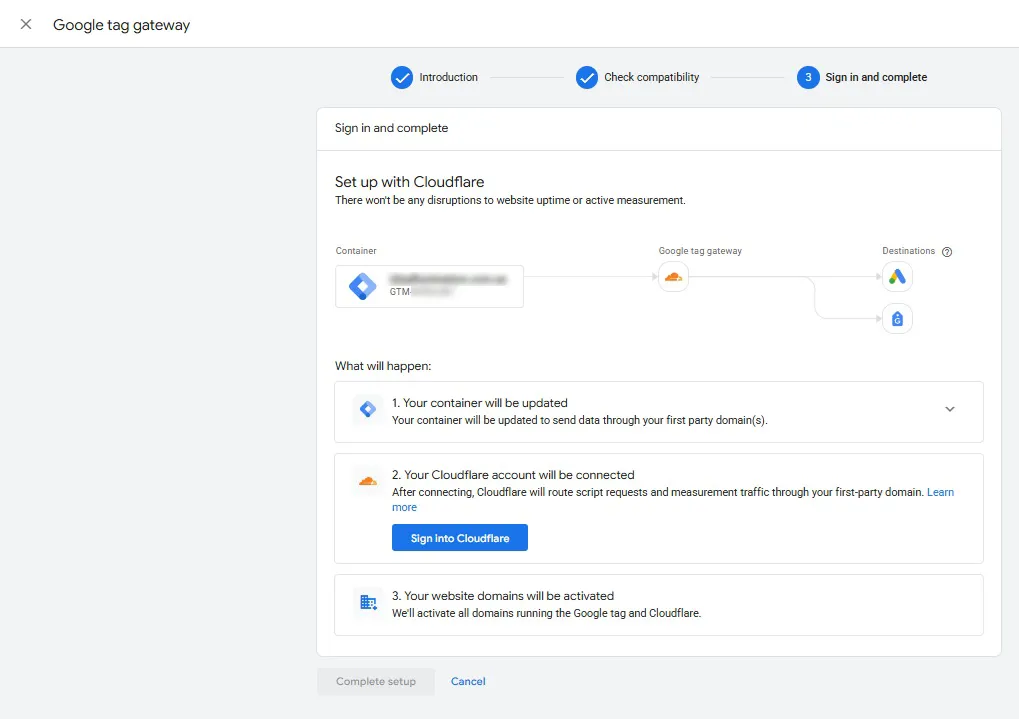Select the Sign in and complete step label
Image resolution: width=1019 pixels, height=719 pixels.
876,77
